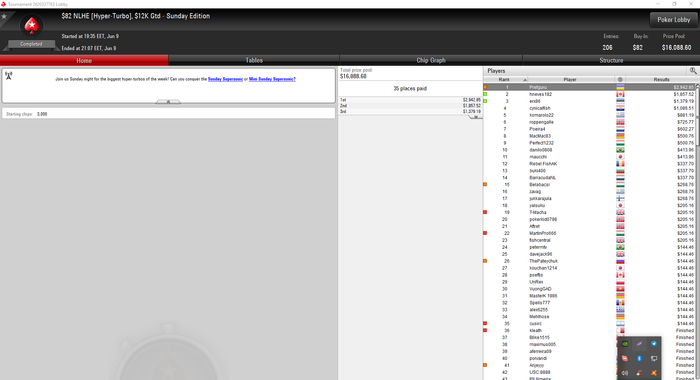Click Germany flag for MacMac83

tap(620, 136)
